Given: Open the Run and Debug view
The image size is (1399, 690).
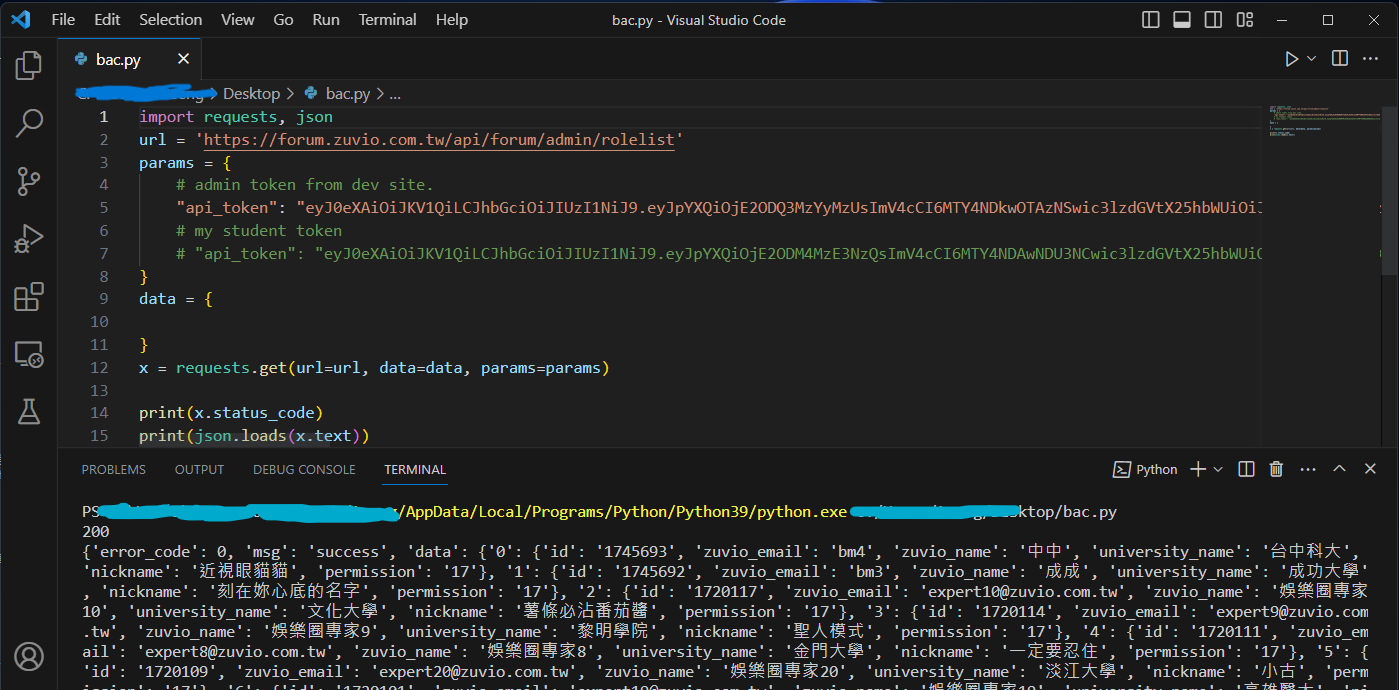Looking at the screenshot, I should click(29, 239).
